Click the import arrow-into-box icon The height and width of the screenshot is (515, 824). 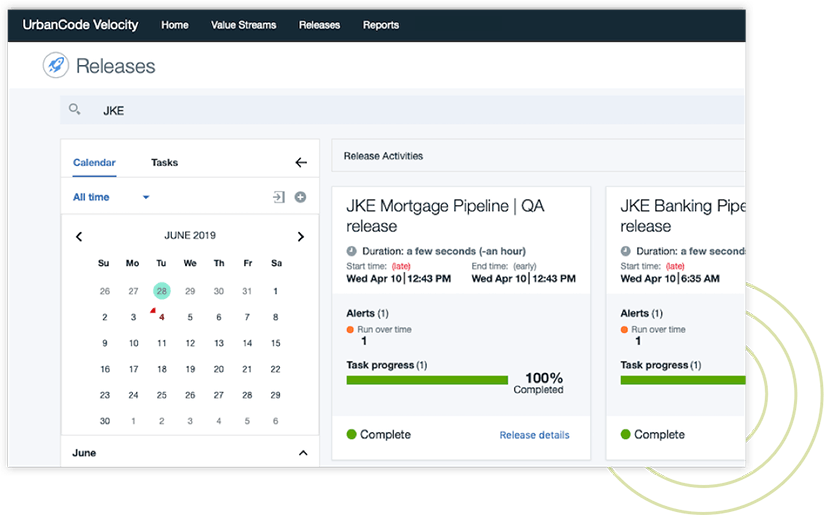(x=279, y=197)
